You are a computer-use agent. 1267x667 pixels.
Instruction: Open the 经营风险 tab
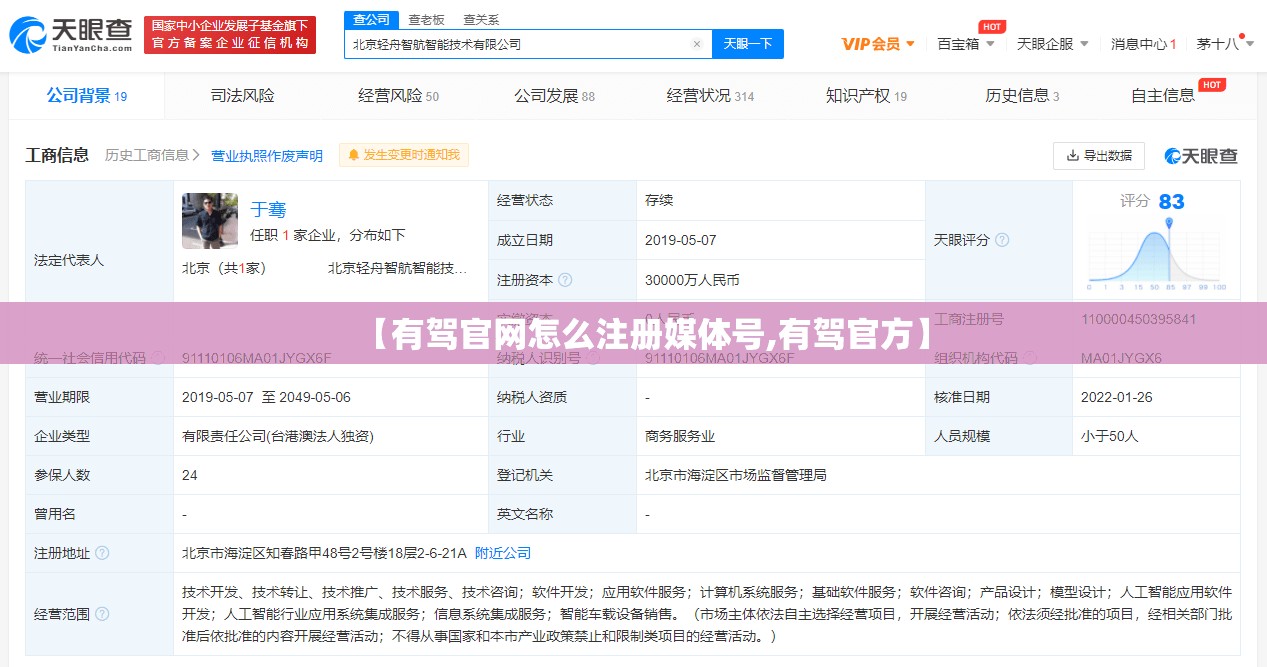(398, 96)
